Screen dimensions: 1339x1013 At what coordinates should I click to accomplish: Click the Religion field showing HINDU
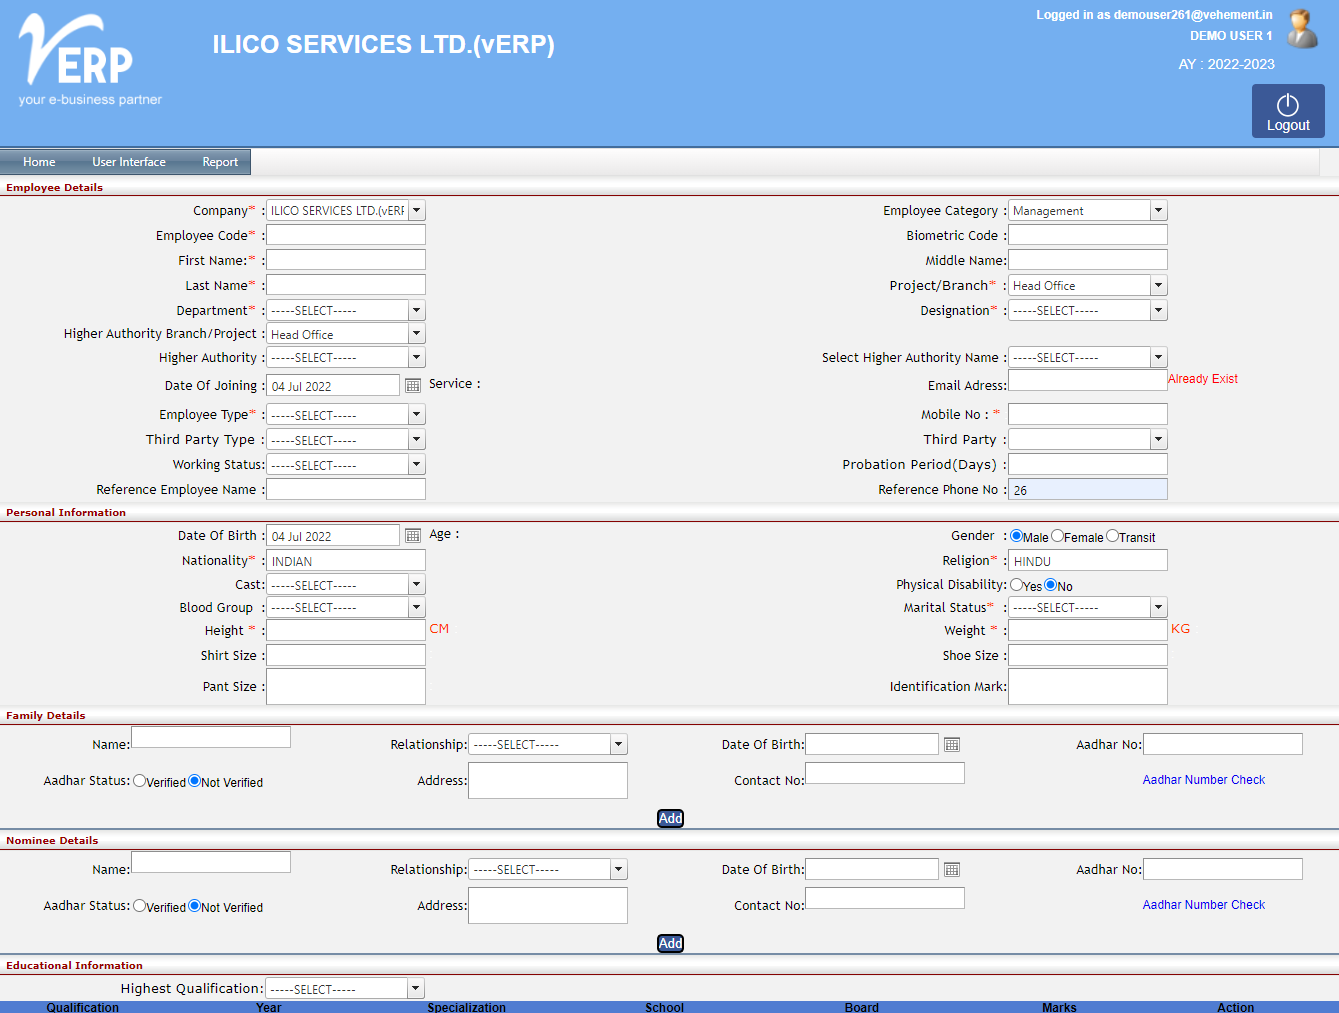tap(1088, 560)
